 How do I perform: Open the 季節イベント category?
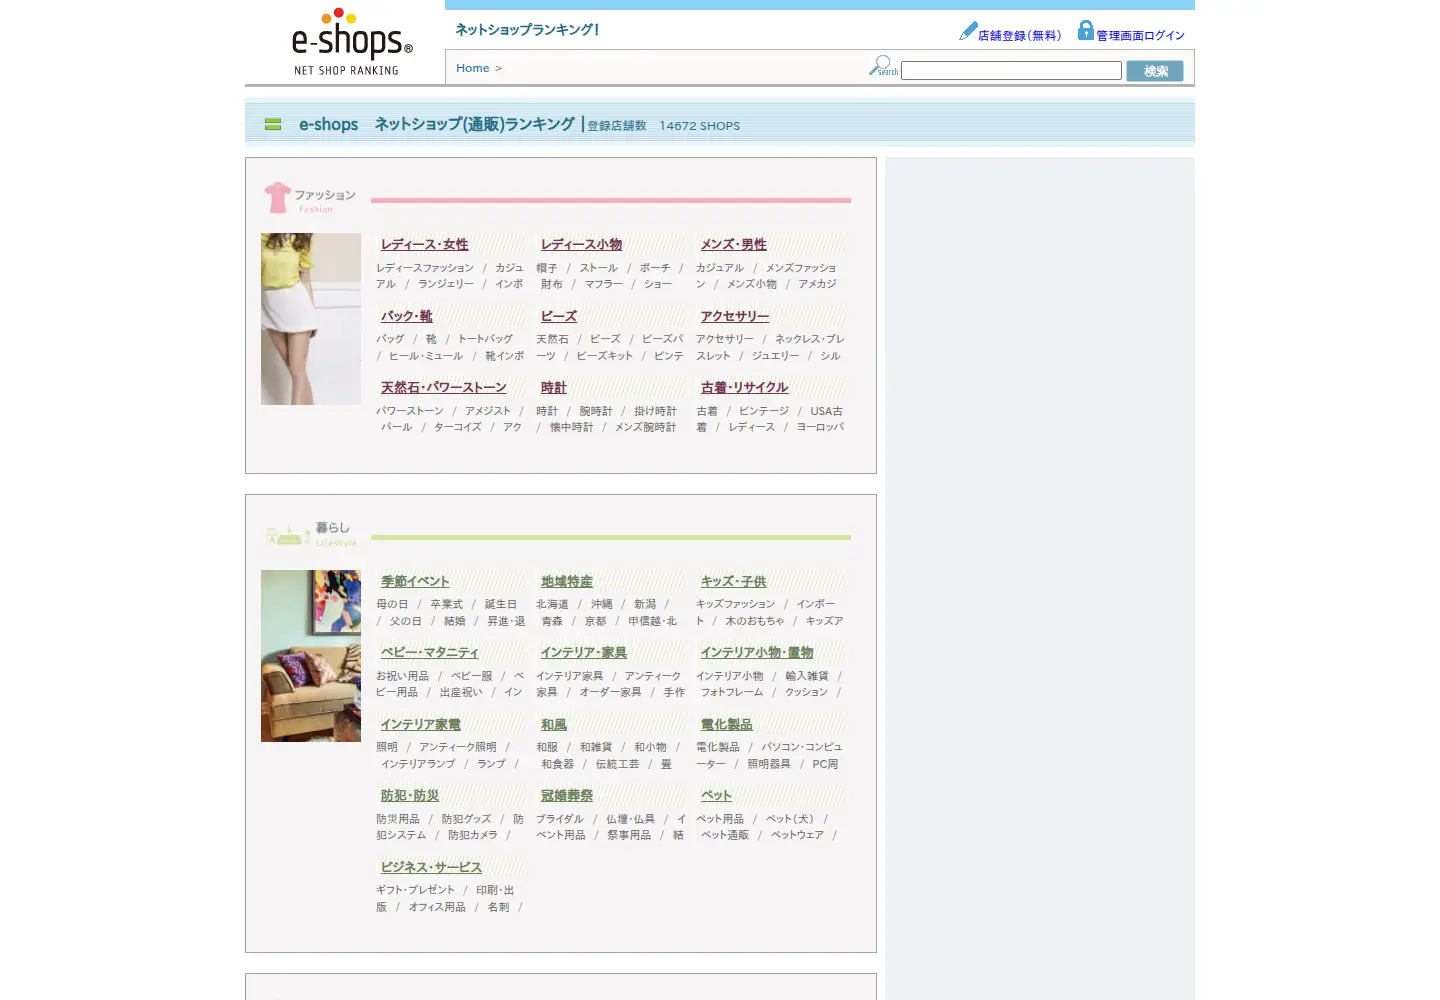click(x=414, y=582)
